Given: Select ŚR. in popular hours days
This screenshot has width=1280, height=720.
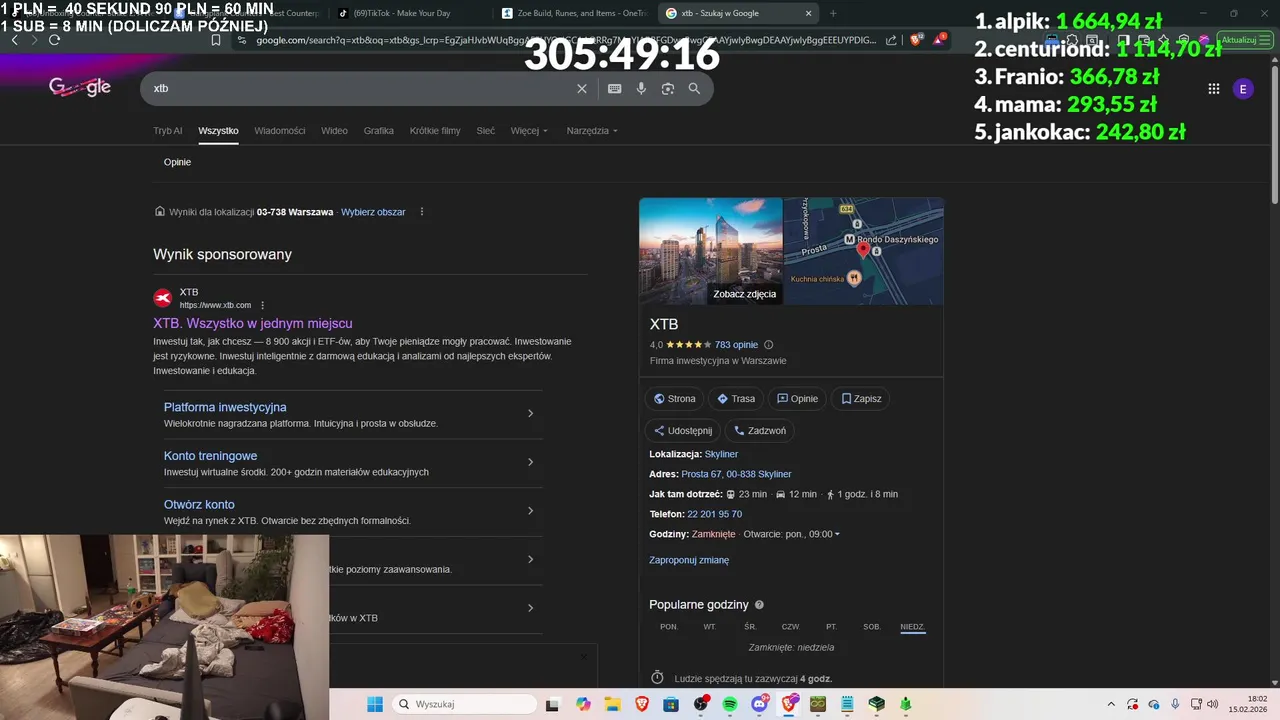Looking at the screenshot, I should coord(750,627).
